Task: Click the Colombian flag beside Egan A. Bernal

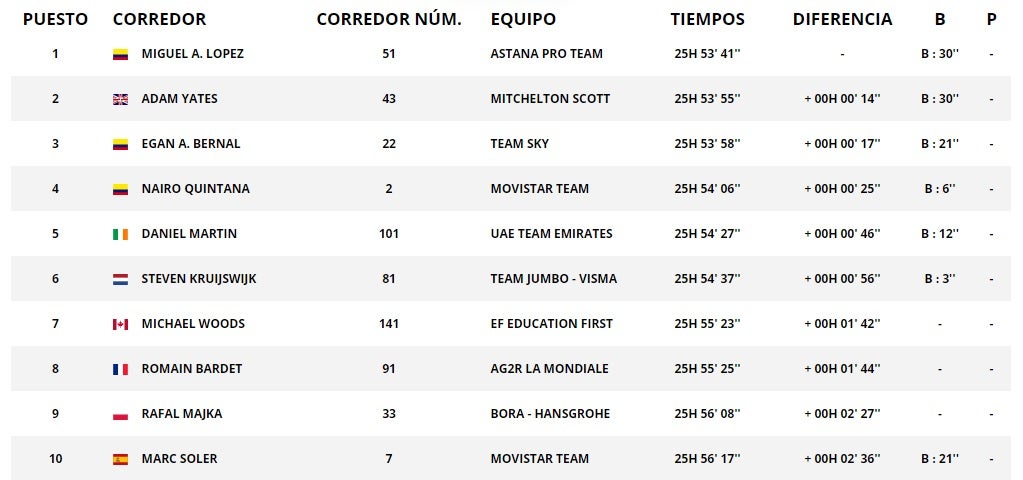Action: click(120, 144)
